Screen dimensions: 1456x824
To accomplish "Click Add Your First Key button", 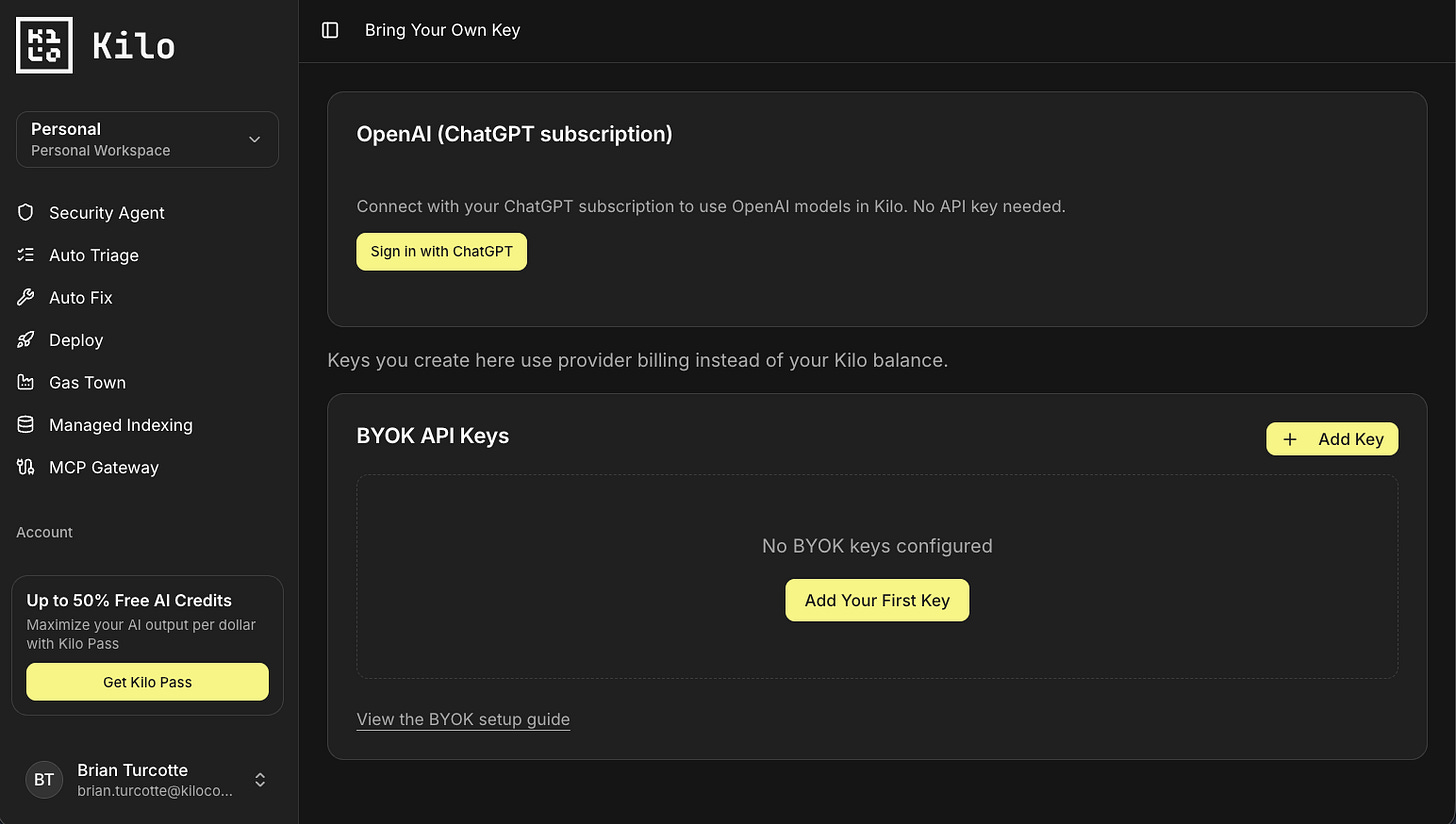I will 877,600.
